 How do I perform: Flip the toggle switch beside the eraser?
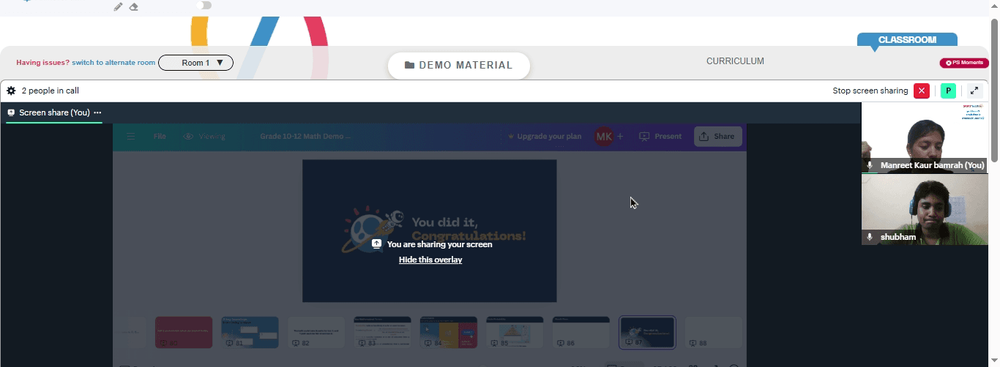tap(203, 5)
